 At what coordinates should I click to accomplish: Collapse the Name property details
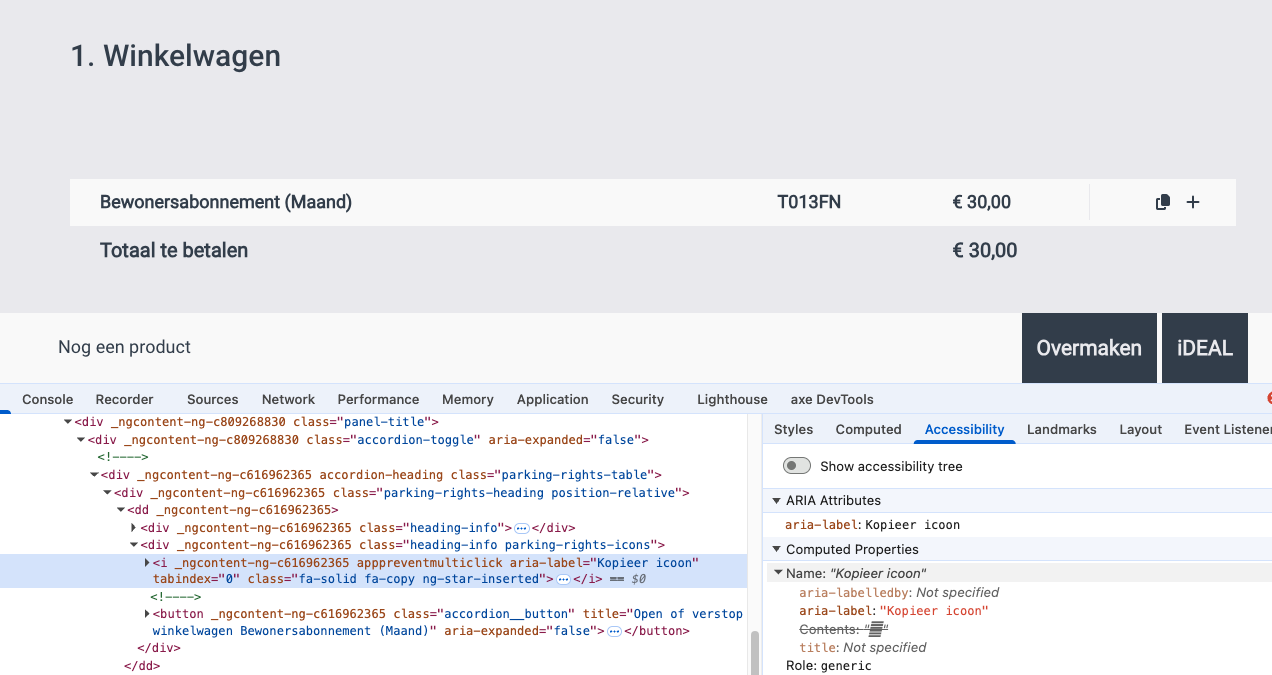tap(779, 573)
